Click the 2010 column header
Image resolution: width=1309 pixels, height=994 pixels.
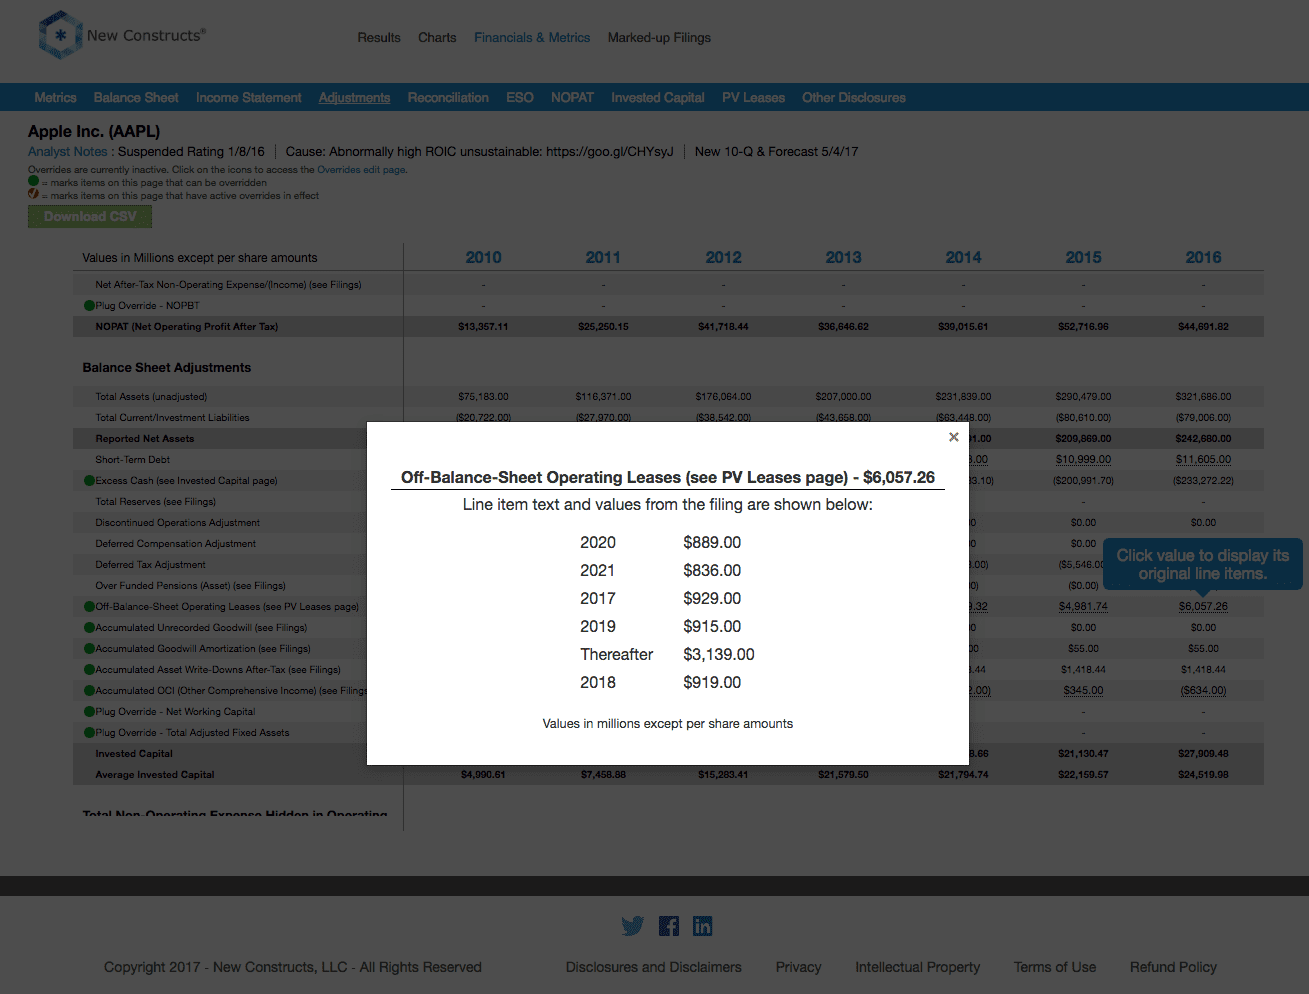click(483, 257)
